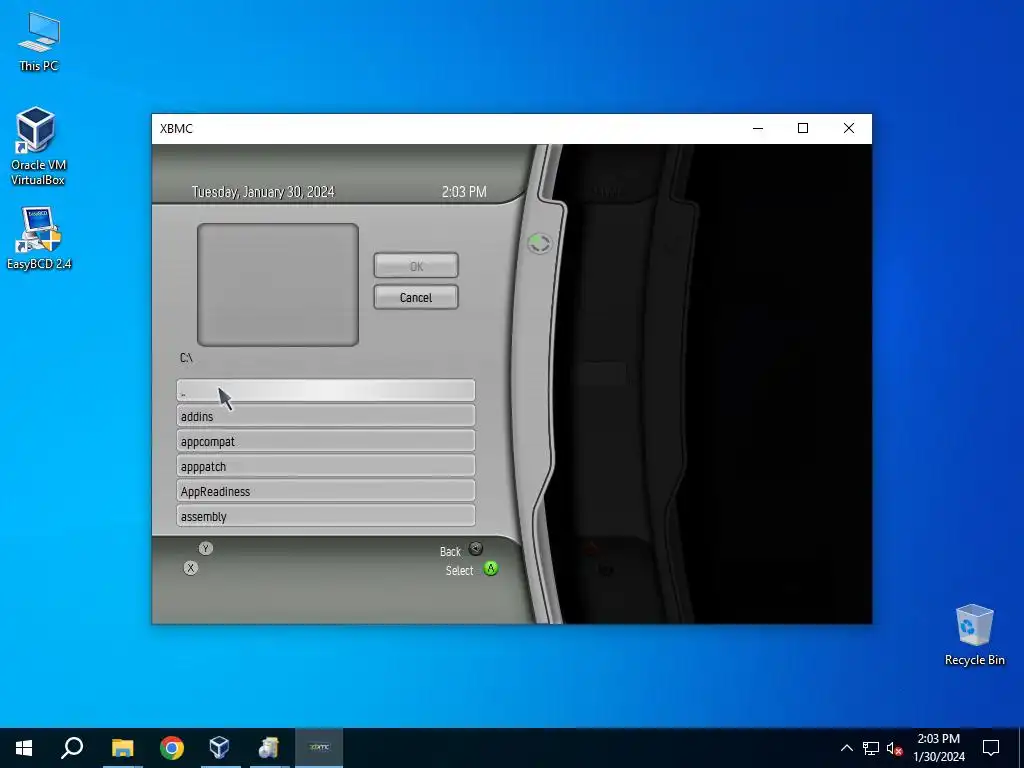Open the EasyBCD 2.4 desktop shortcut

coord(39,238)
